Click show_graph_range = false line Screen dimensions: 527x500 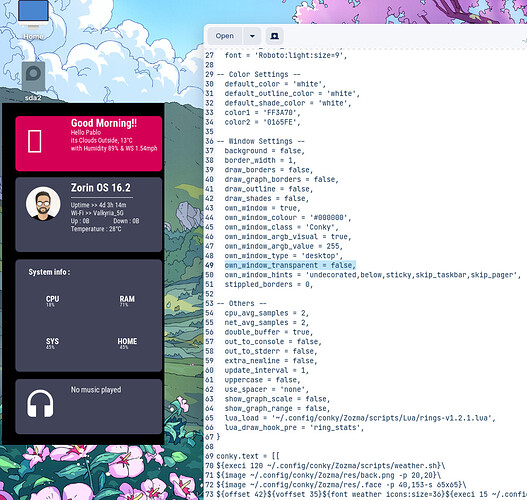[277, 409]
